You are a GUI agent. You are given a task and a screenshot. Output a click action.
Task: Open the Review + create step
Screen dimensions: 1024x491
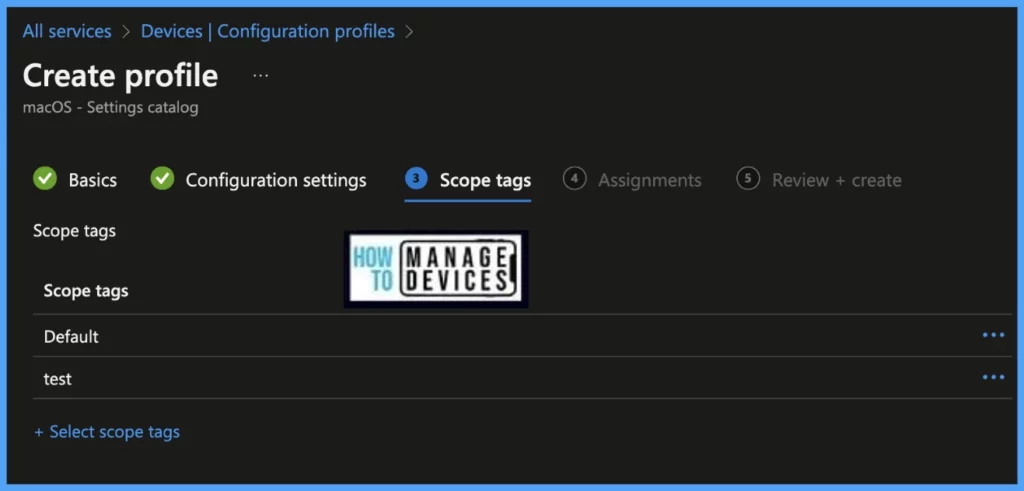pos(836,181)
